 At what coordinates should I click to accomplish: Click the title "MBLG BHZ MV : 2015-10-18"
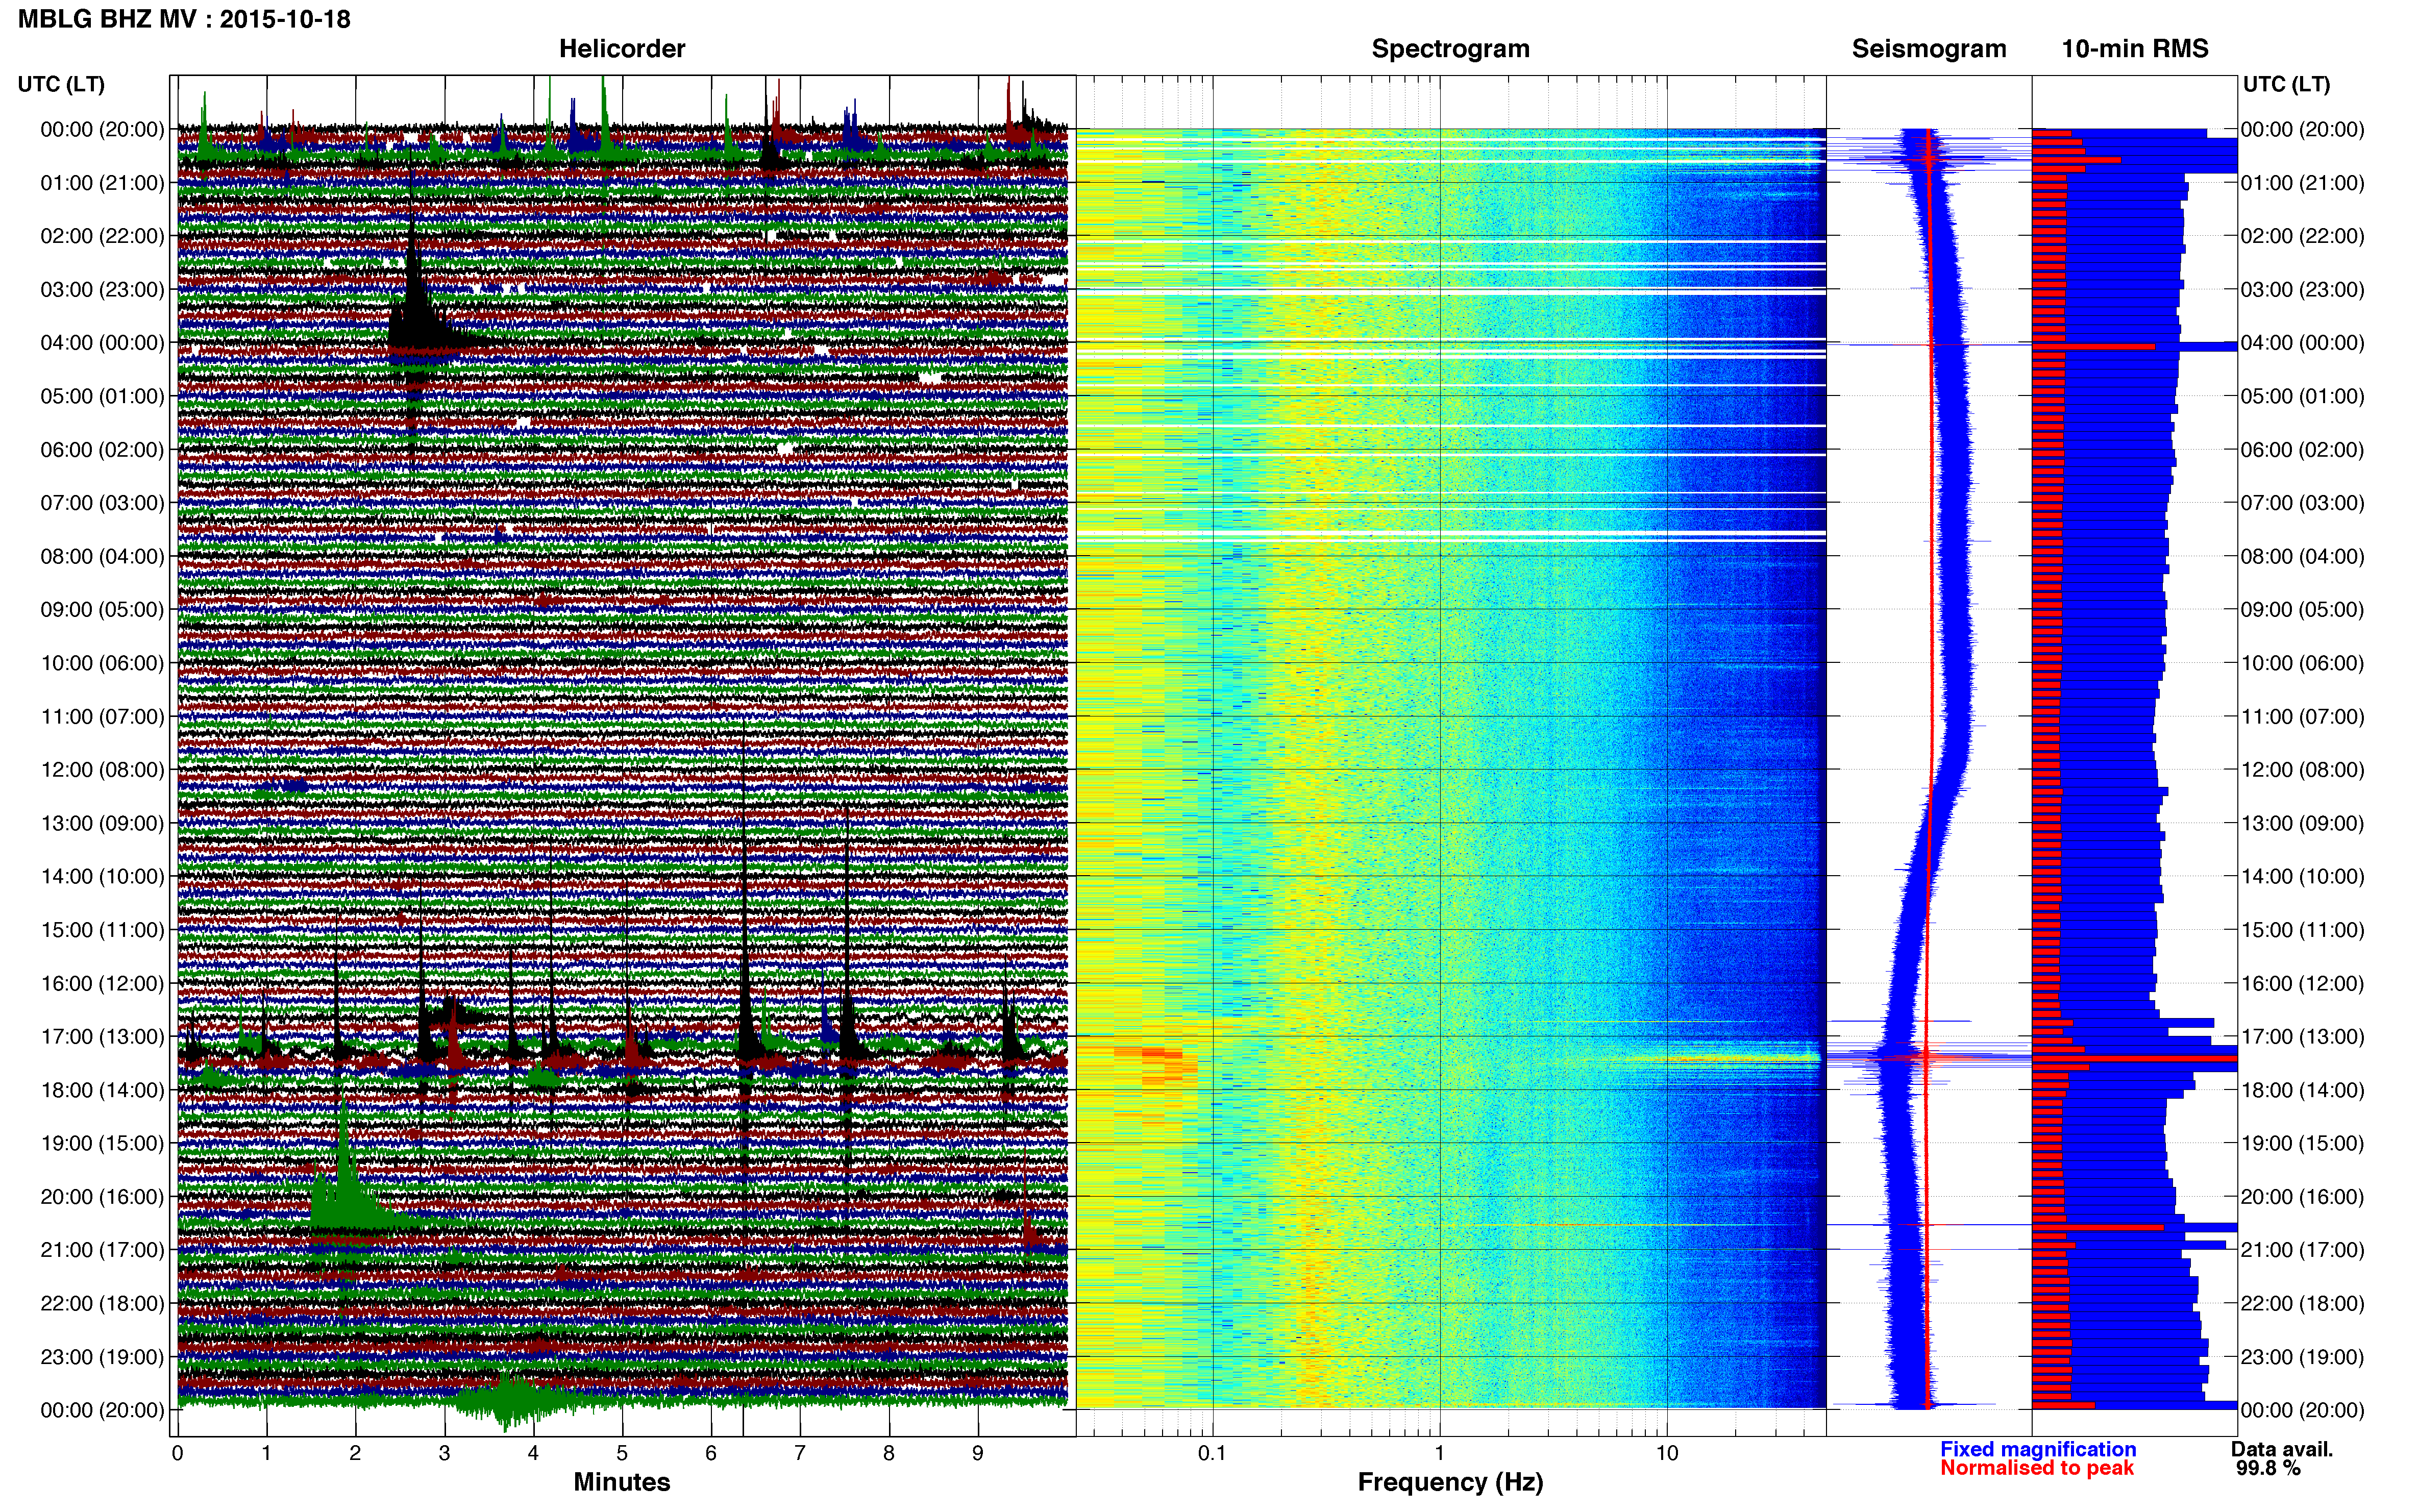(185, 19)
